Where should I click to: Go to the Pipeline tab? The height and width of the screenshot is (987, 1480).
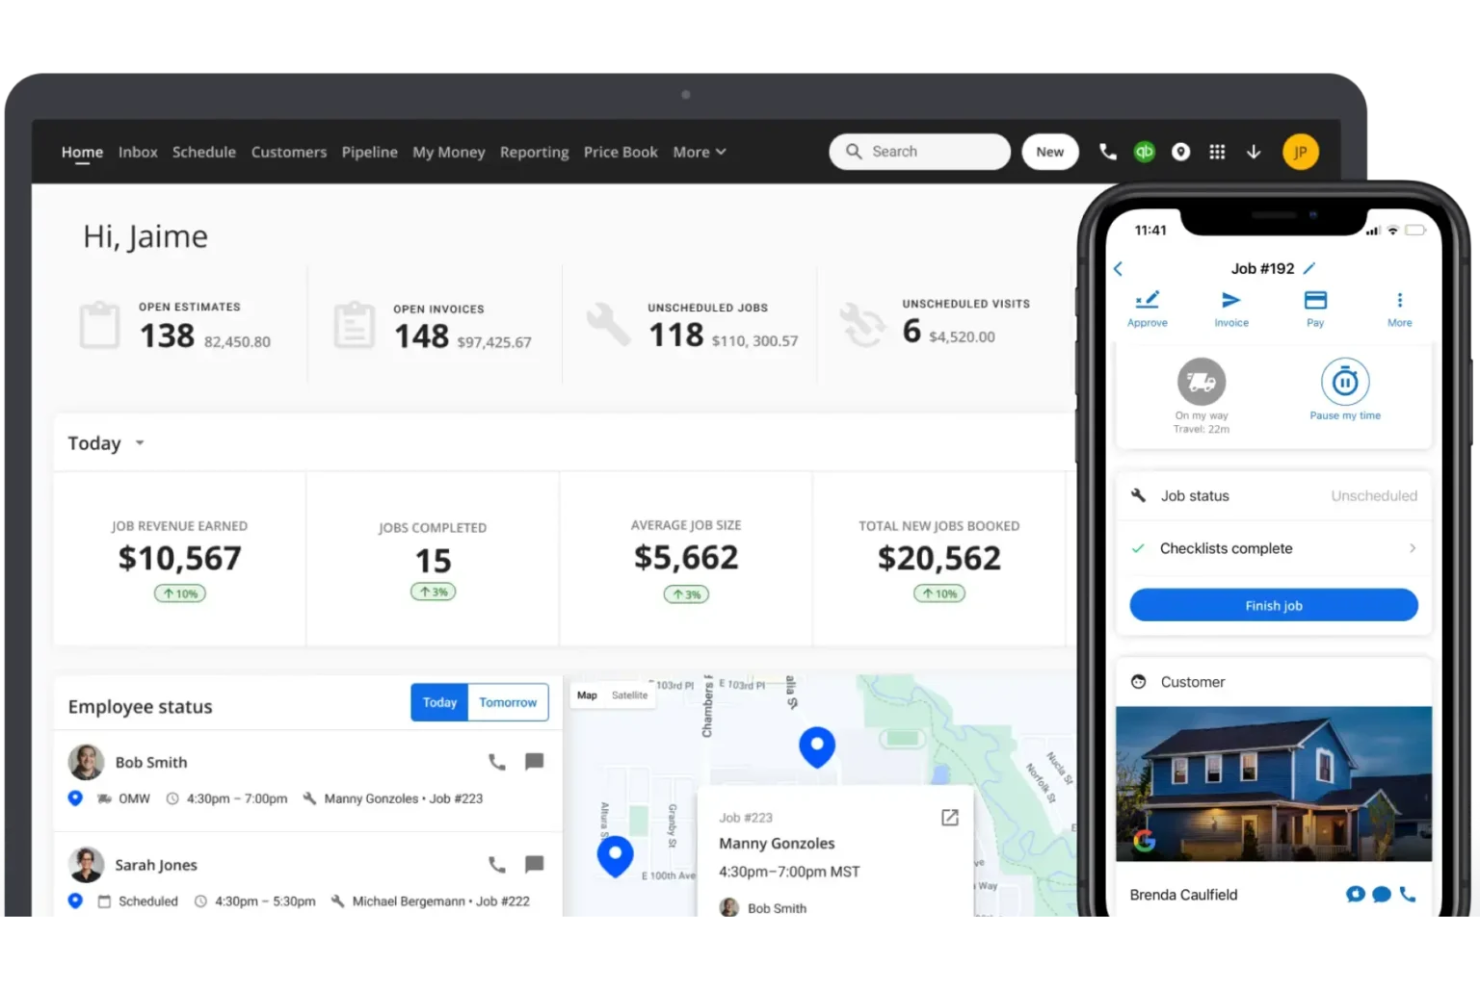coord(369,152)
